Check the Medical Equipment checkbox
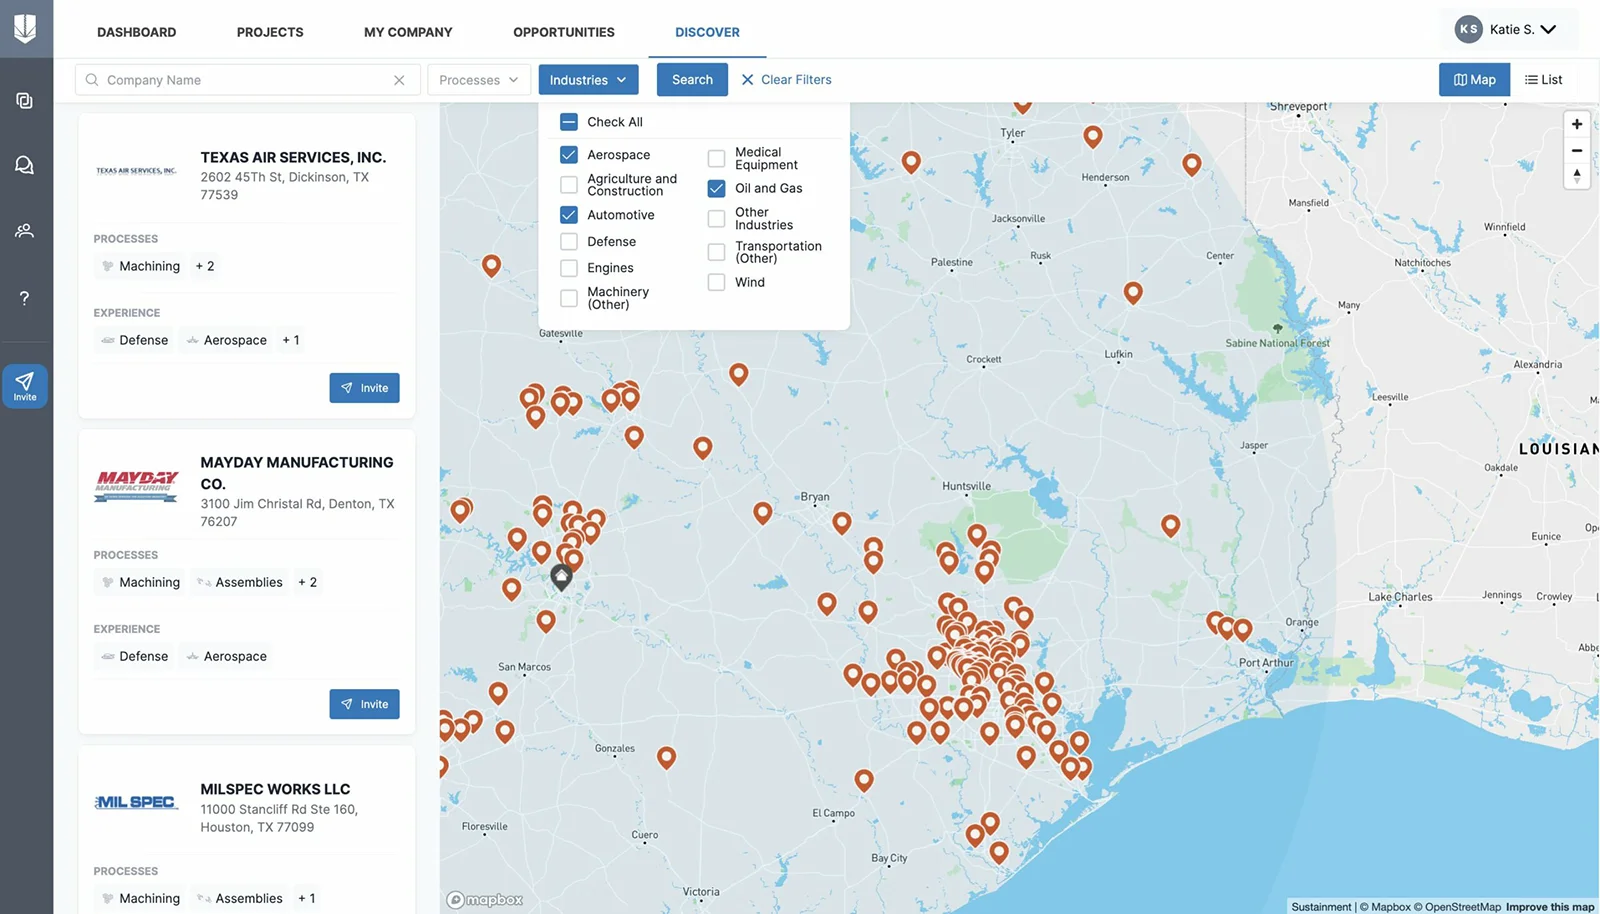 tap(716, 159)
